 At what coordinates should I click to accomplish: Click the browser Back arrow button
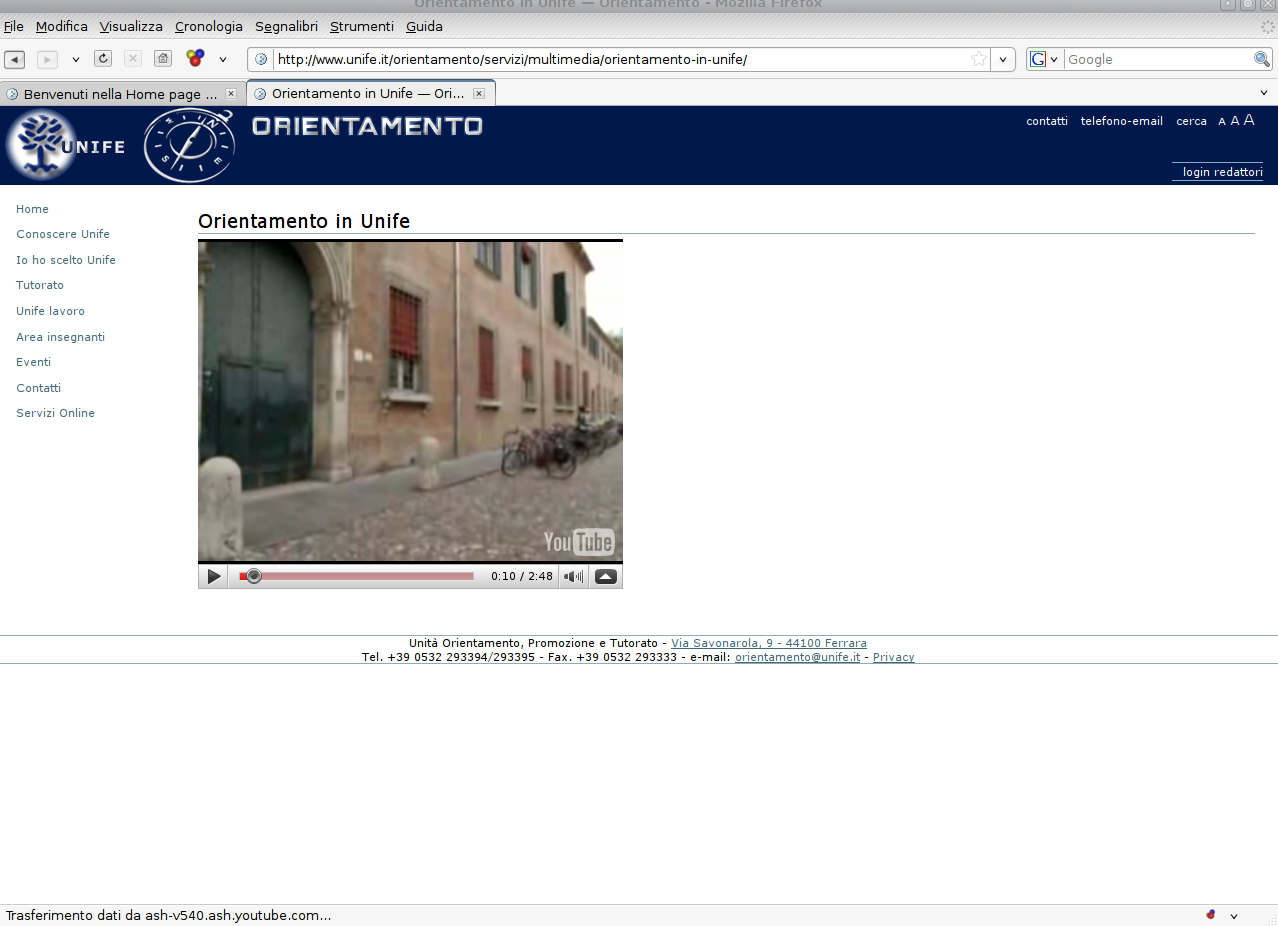tap(15, 59)
